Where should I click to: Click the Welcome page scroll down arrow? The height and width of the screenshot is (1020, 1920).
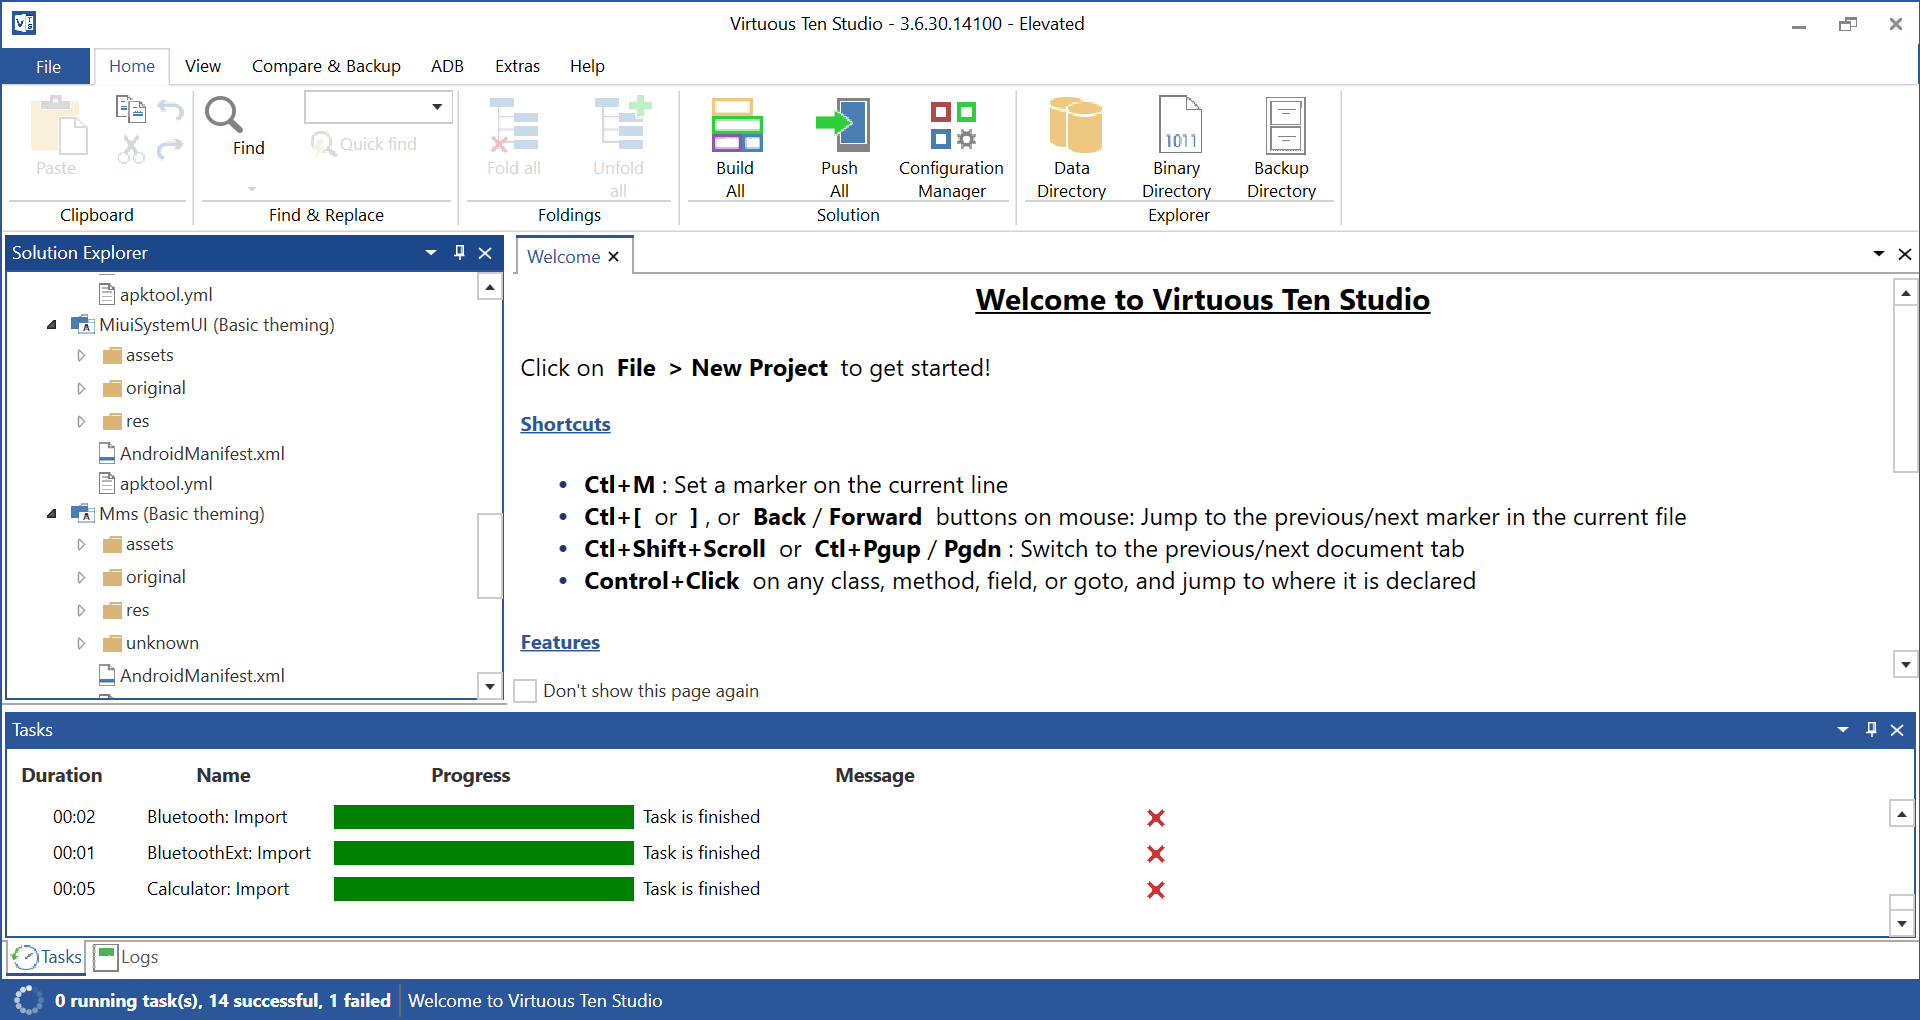click(1905, 664)
